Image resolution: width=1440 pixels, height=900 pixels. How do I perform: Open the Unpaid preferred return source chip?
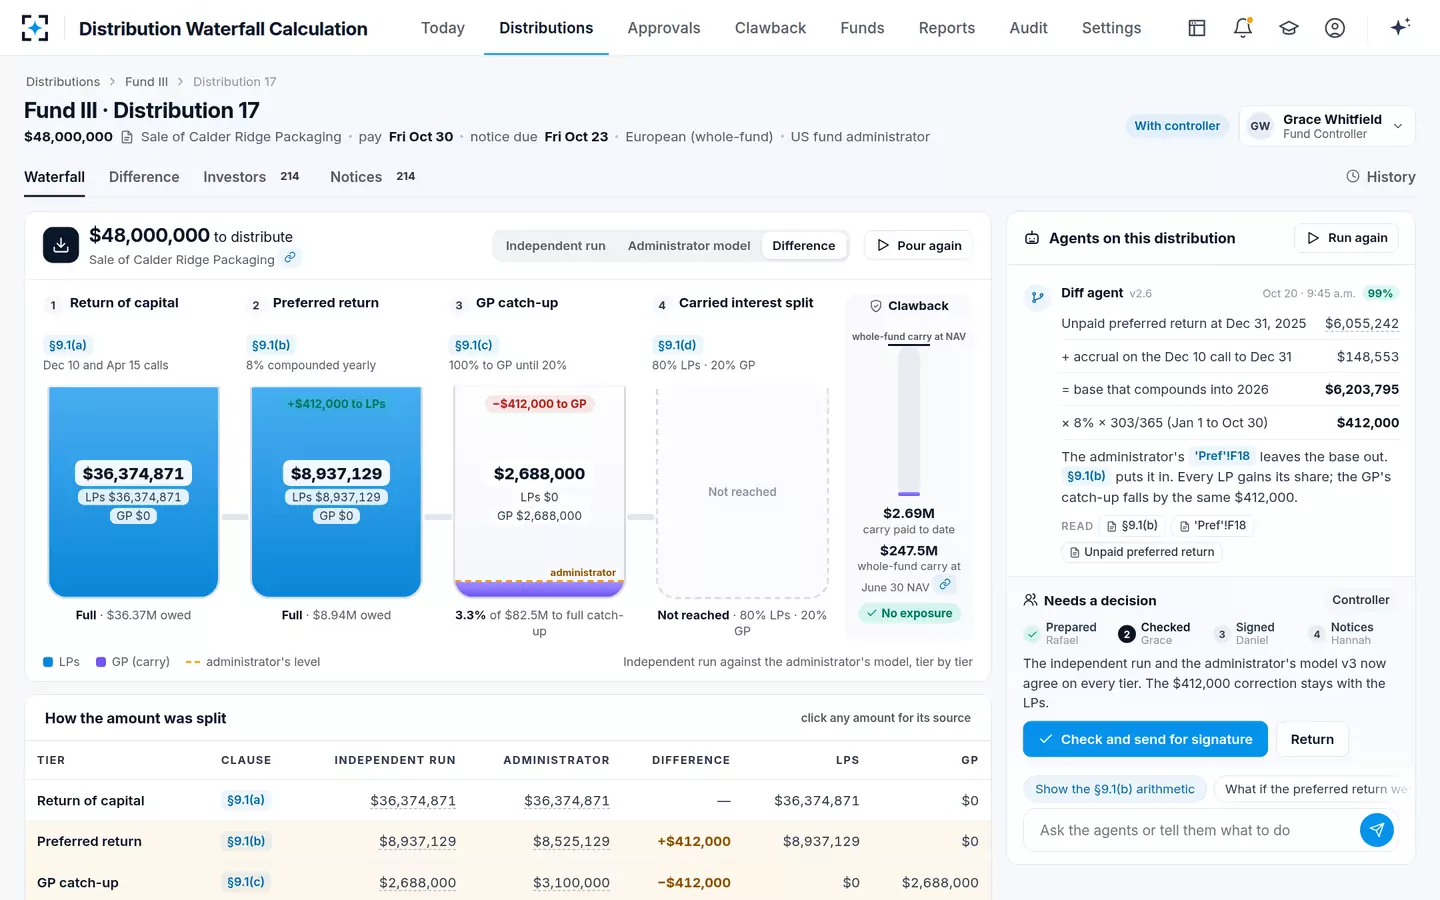(1142, 552)
